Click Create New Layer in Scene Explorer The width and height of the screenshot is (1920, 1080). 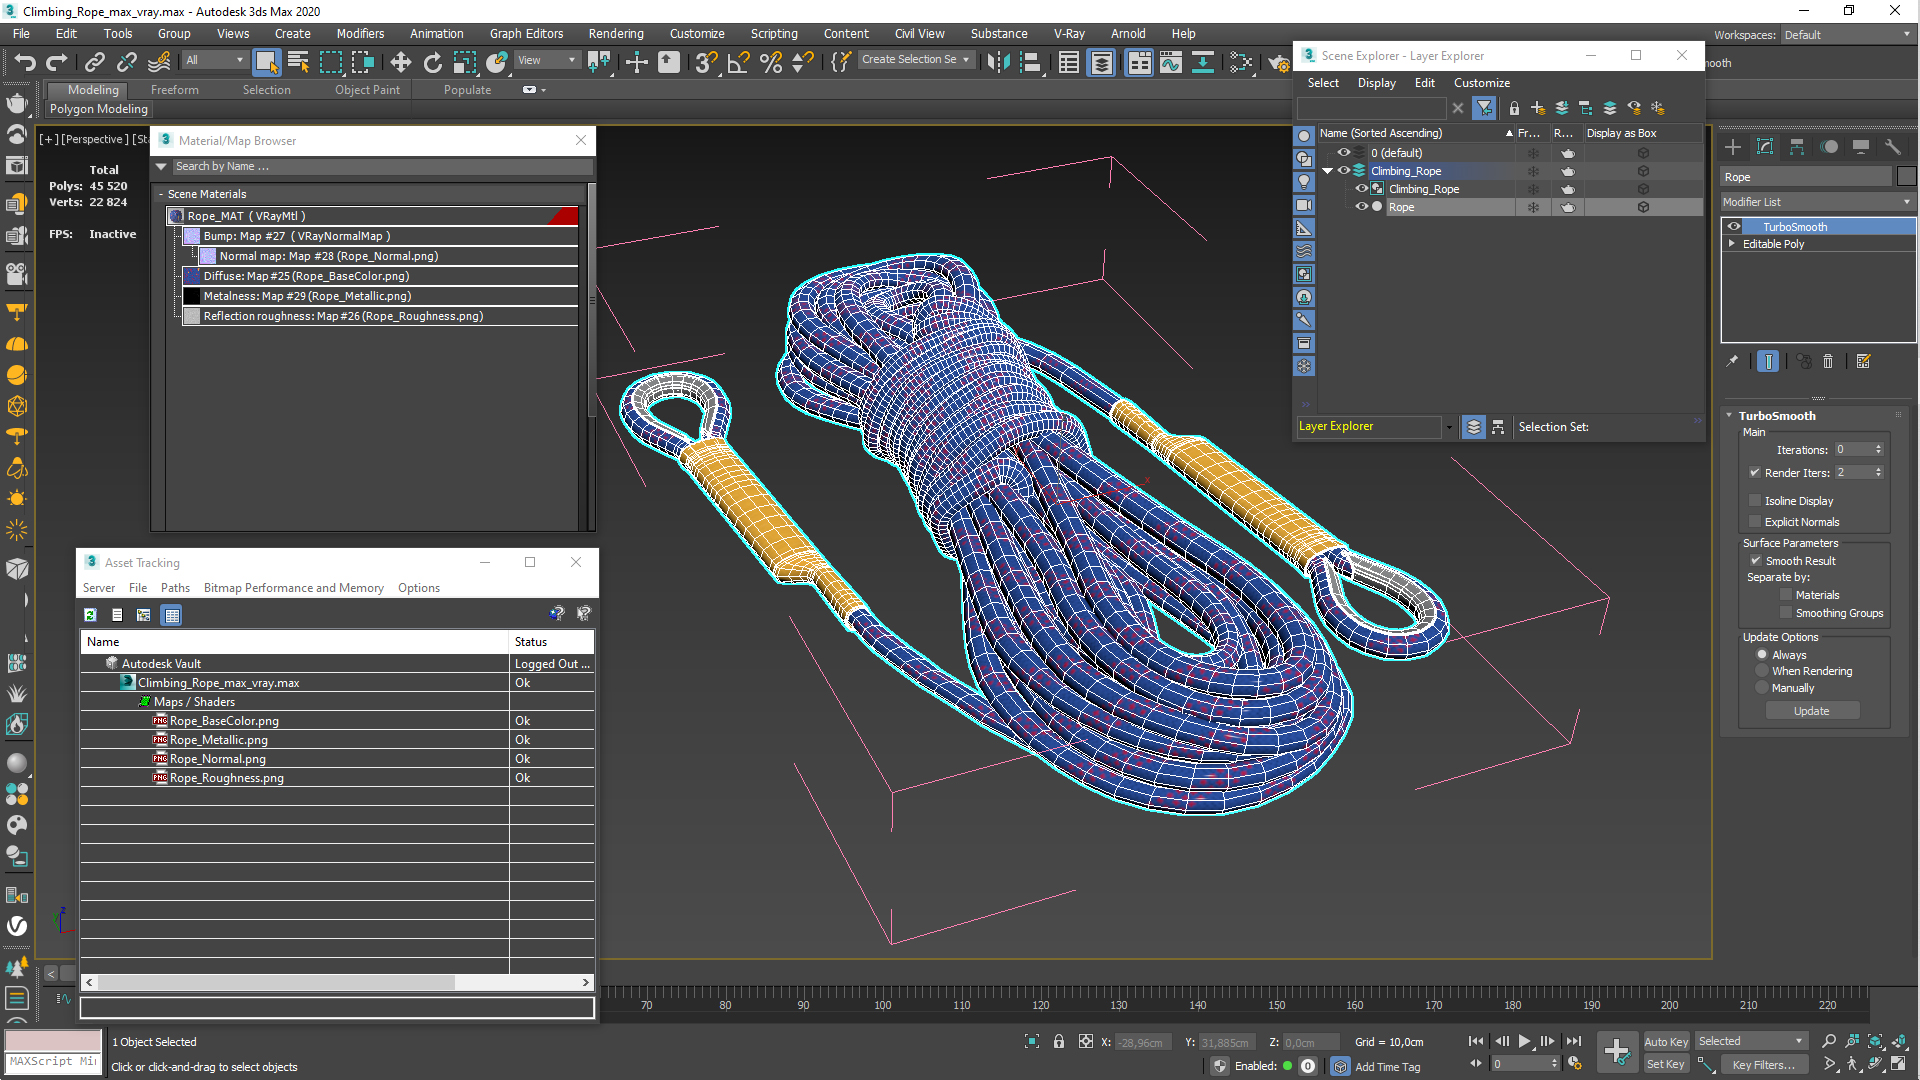point(1538,108)
